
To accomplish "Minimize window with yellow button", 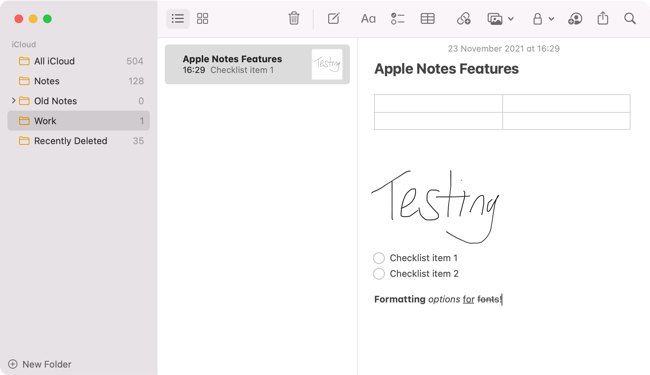I will (33, 19).
